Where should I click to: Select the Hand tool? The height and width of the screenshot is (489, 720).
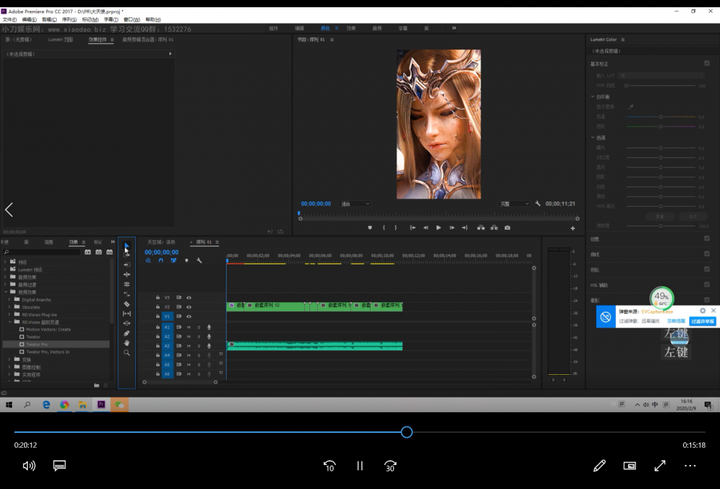(x=127, y=343)
